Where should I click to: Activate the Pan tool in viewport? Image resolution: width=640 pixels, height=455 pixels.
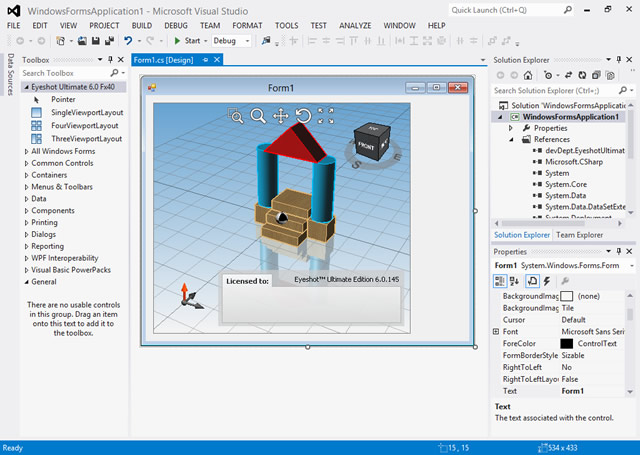point(280,116)
